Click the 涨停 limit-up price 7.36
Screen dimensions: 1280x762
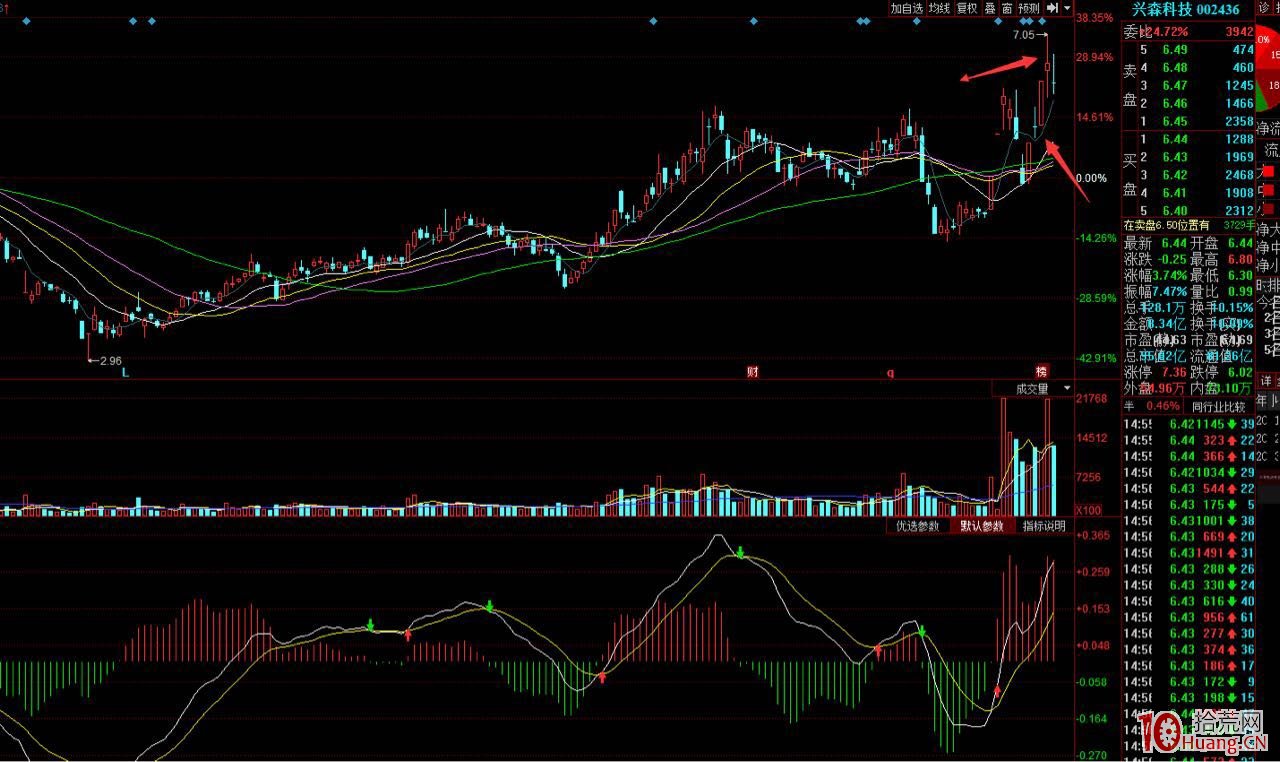pyautogui.click(x=1172, y=372)
